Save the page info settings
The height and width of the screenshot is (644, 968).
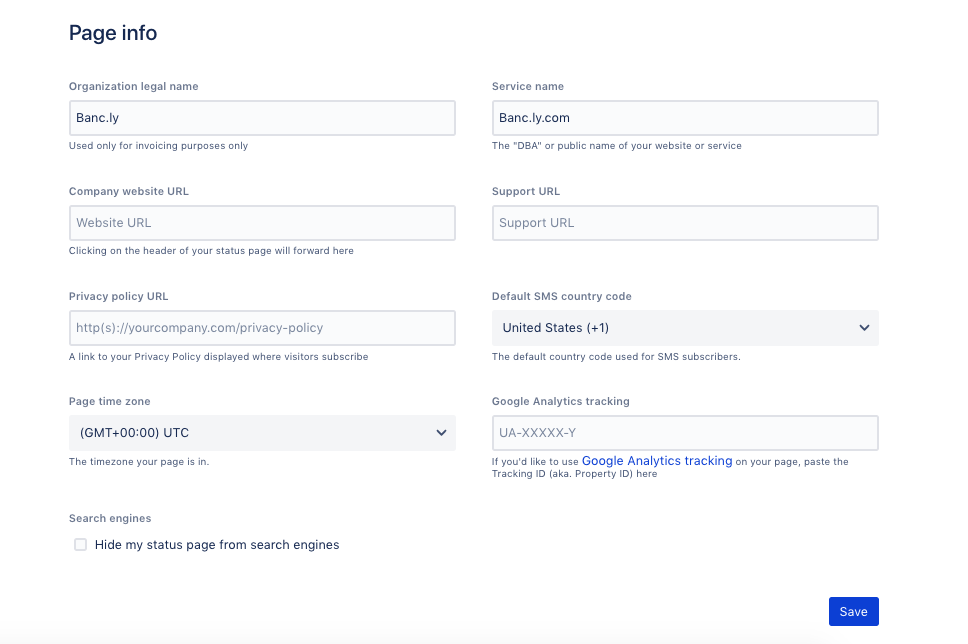(853, 612)
